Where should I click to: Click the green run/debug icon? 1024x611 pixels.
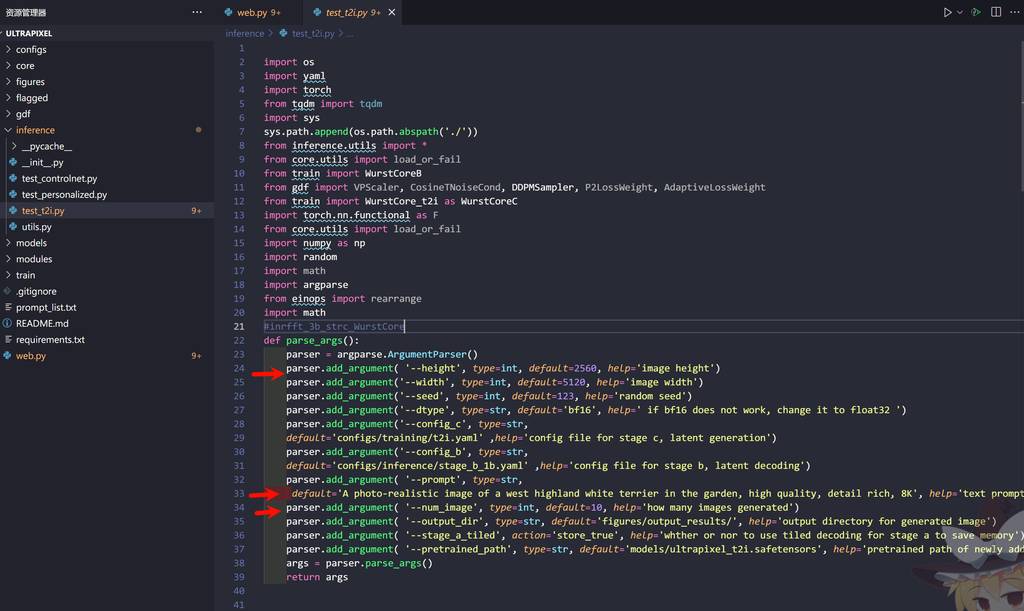(x=975, y=12)
